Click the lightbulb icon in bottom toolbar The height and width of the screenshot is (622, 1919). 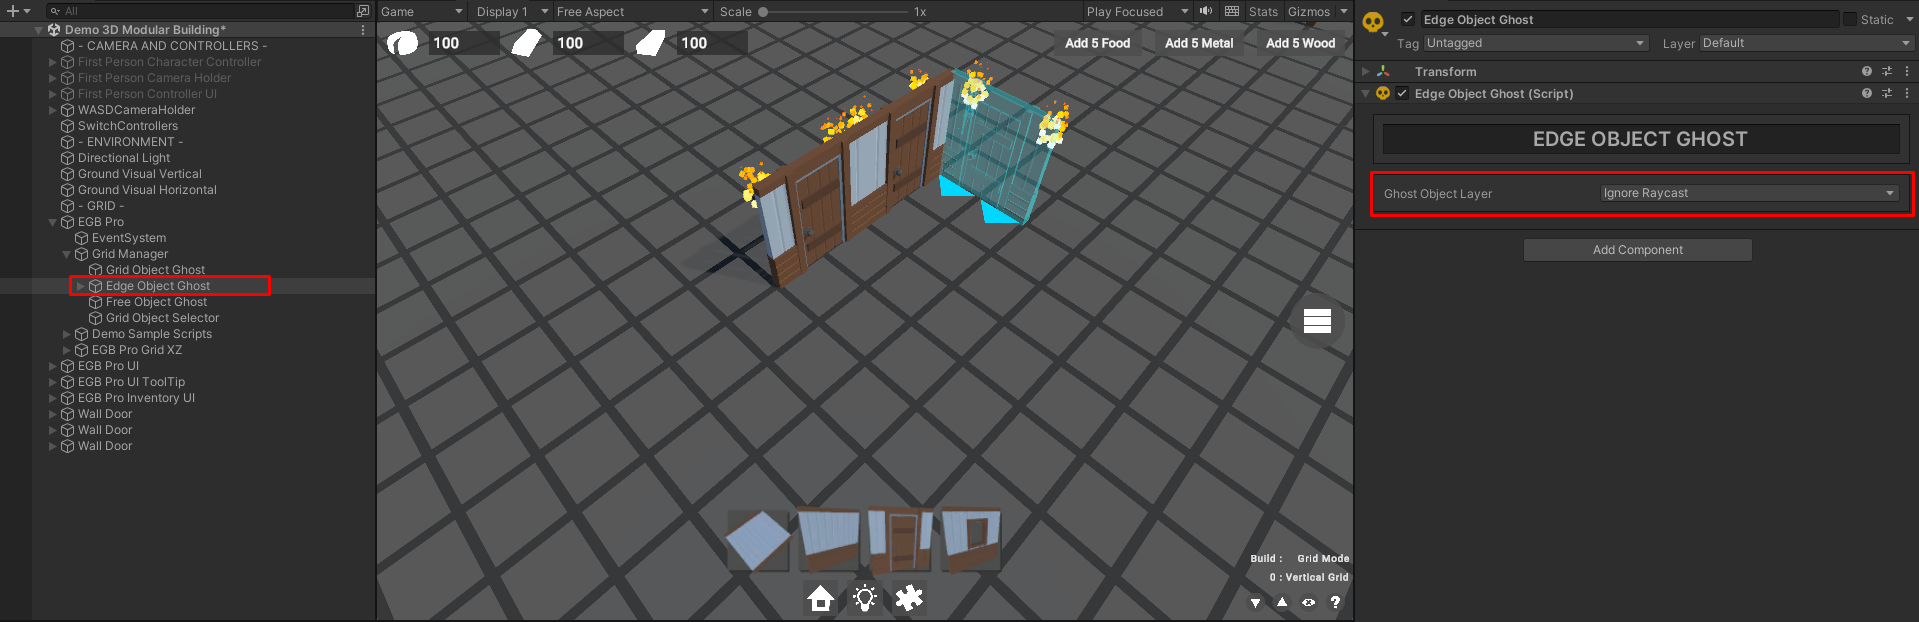click(x=865, y=598)
